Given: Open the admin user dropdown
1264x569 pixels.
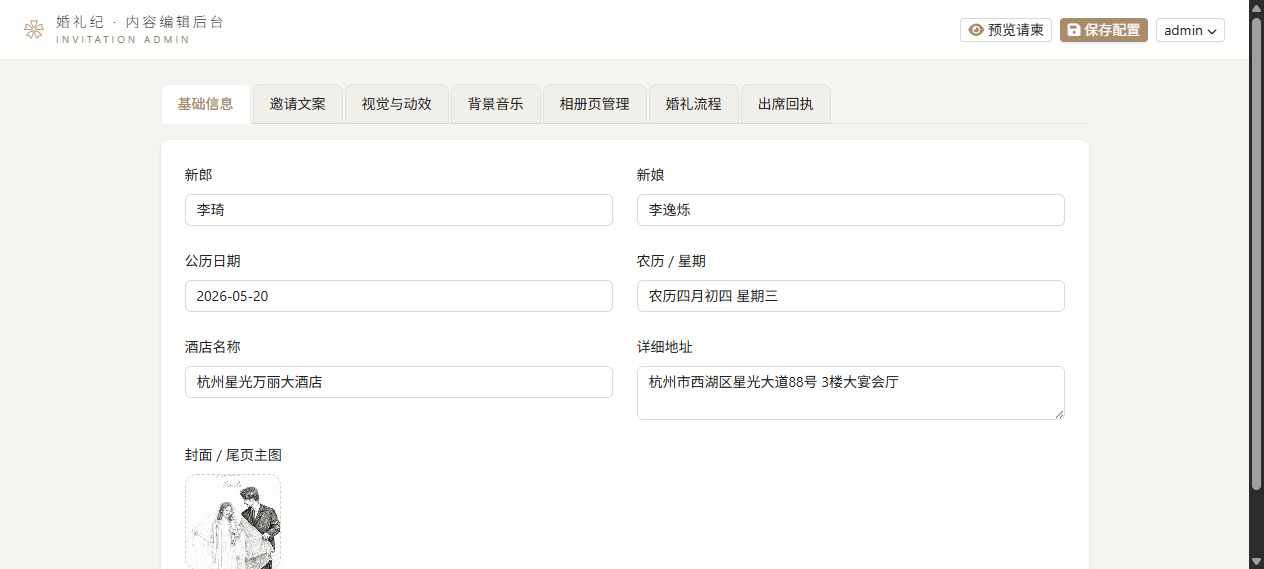Looking at the screenshot, I should (x=1190, y=30).
